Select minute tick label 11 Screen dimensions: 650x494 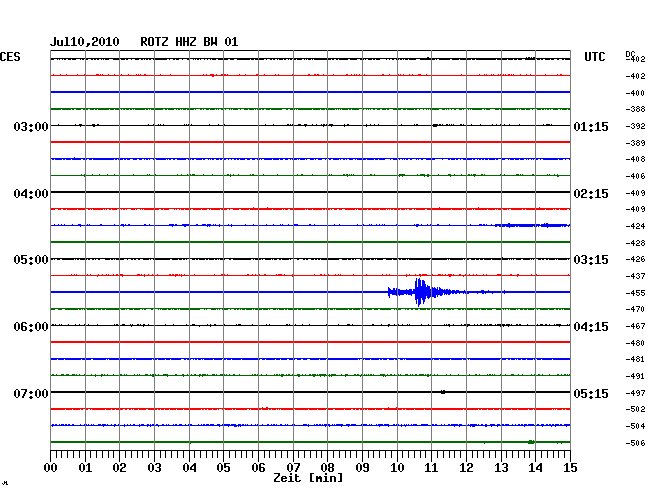[431, 468]
